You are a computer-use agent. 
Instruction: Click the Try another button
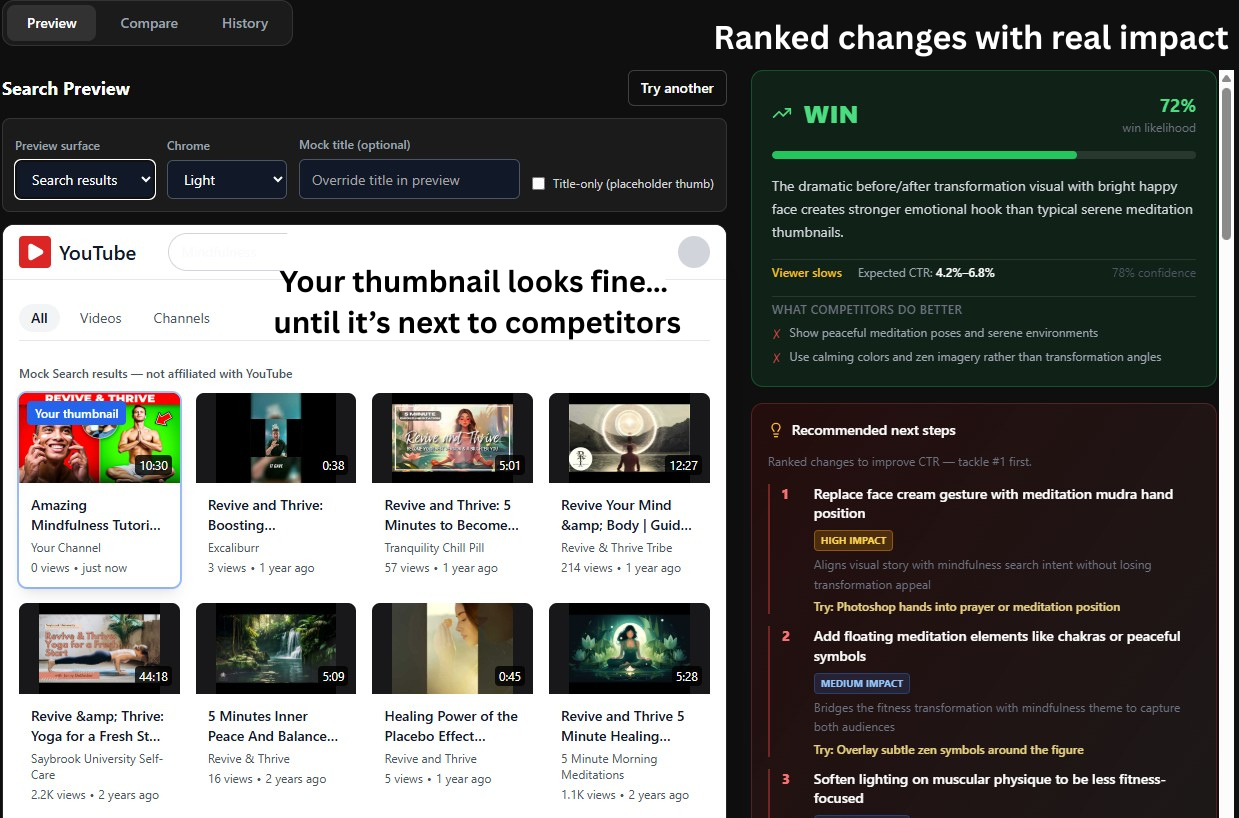click(x=677, y=88)
